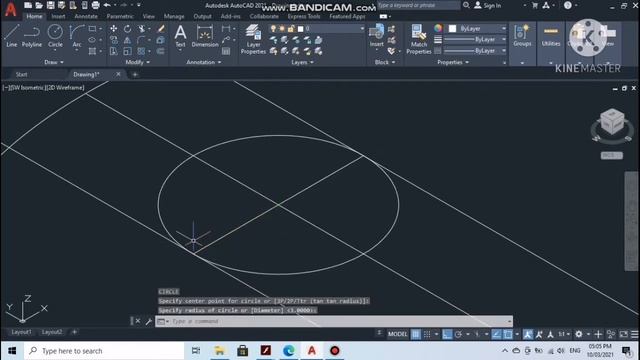The image size is (640, 360).
Task: Activate the Circle tool
Action: point(55,36)
